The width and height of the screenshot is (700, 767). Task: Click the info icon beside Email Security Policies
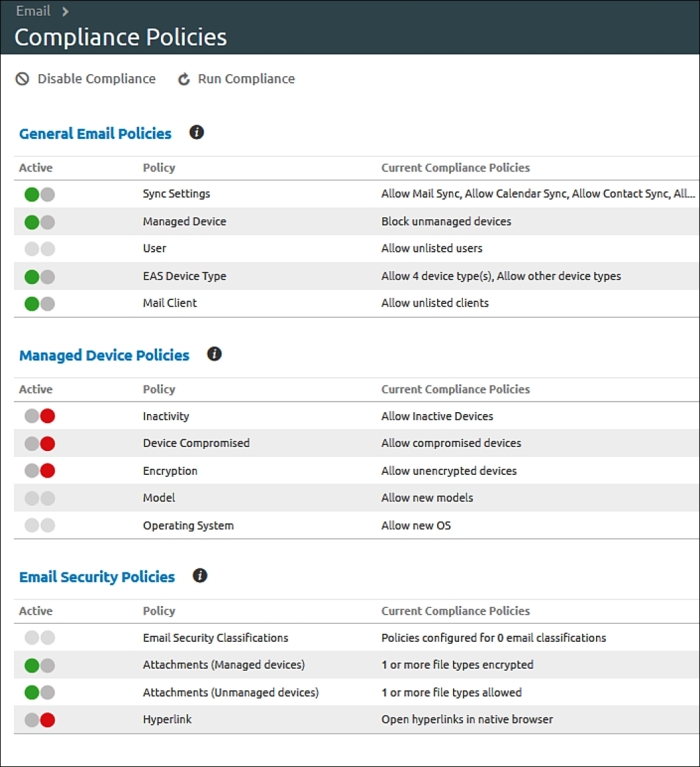(x=200, y=576)
